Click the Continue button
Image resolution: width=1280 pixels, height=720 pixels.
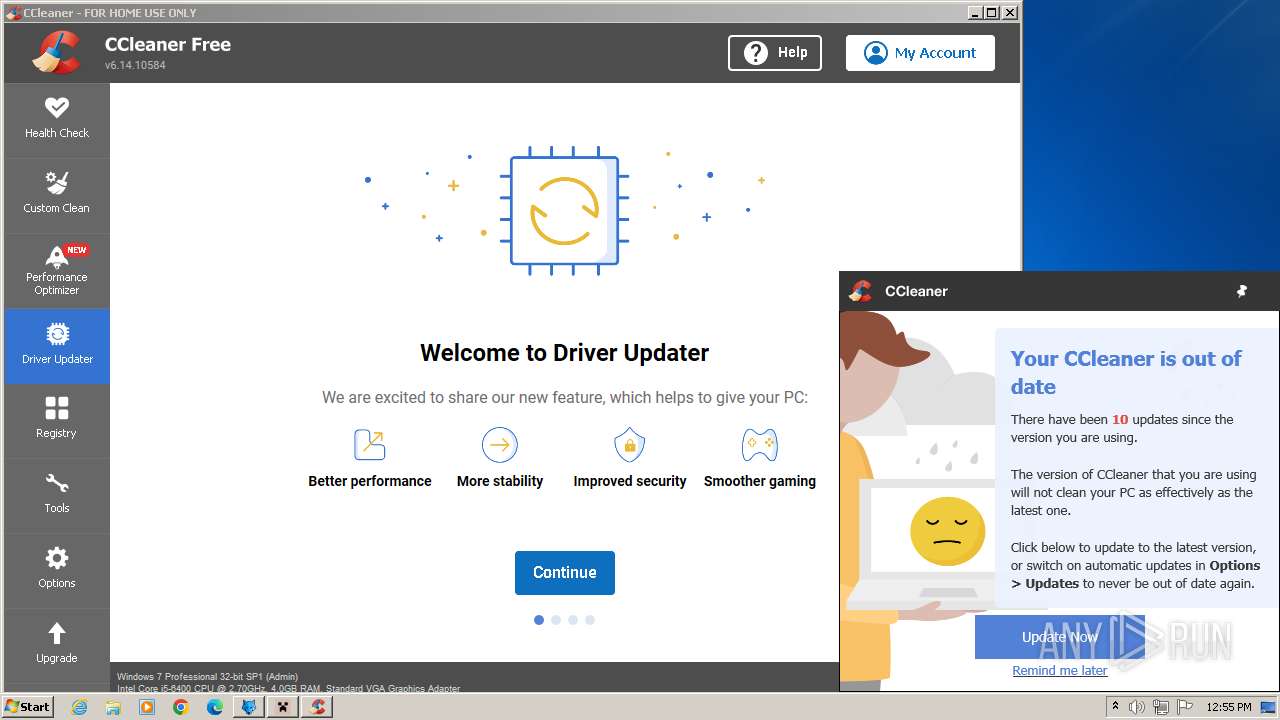tap(565, 573)
